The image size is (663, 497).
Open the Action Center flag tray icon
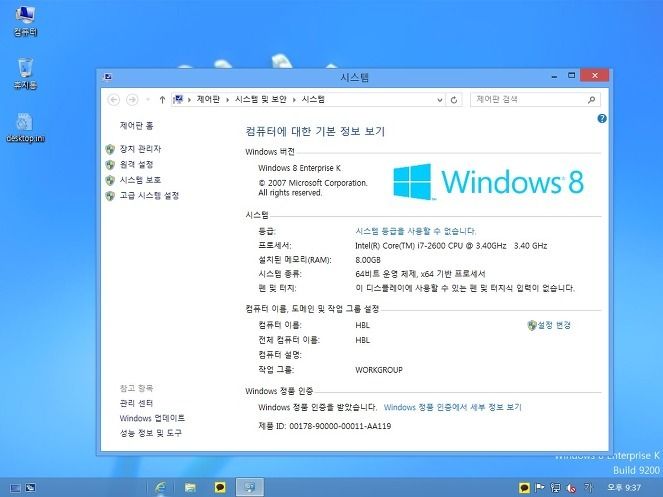tap(540, 488)
